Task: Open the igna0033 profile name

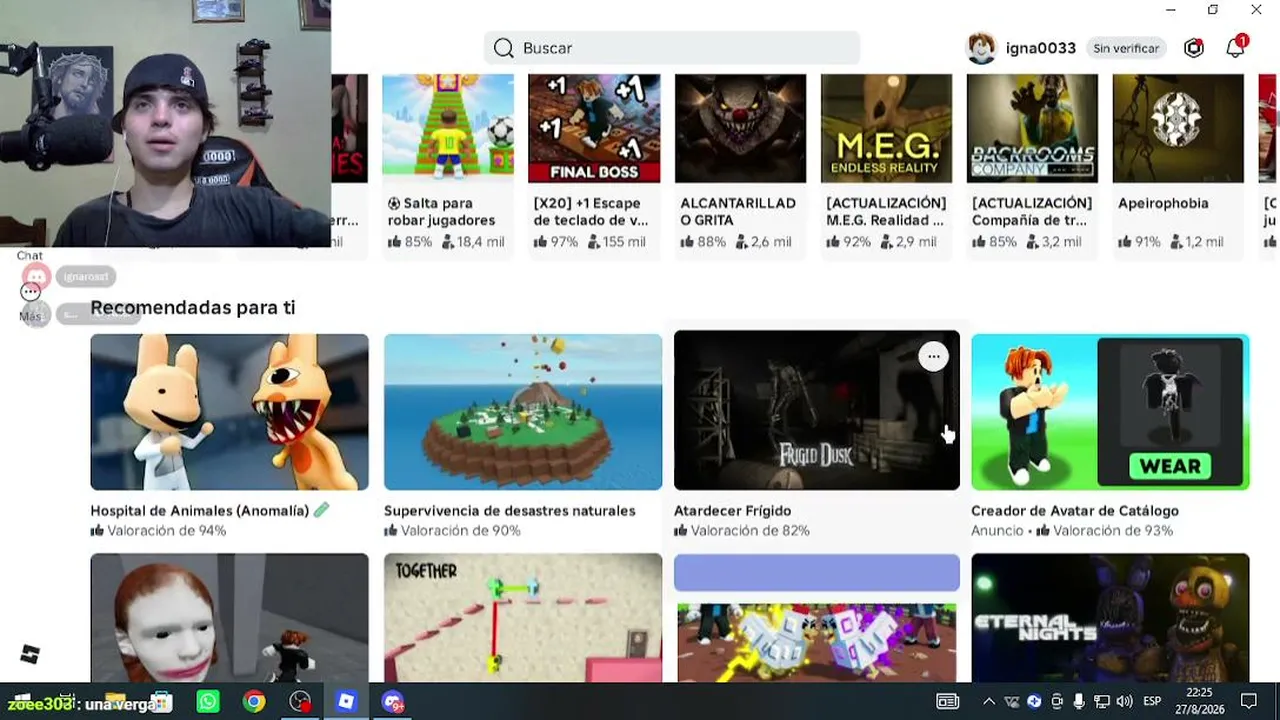Action: pos(1041,48)
